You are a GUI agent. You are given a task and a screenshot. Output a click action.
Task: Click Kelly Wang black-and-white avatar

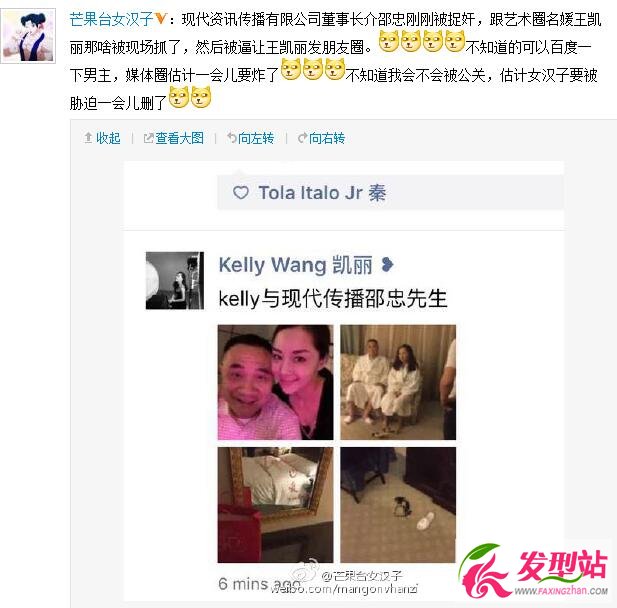175,281
